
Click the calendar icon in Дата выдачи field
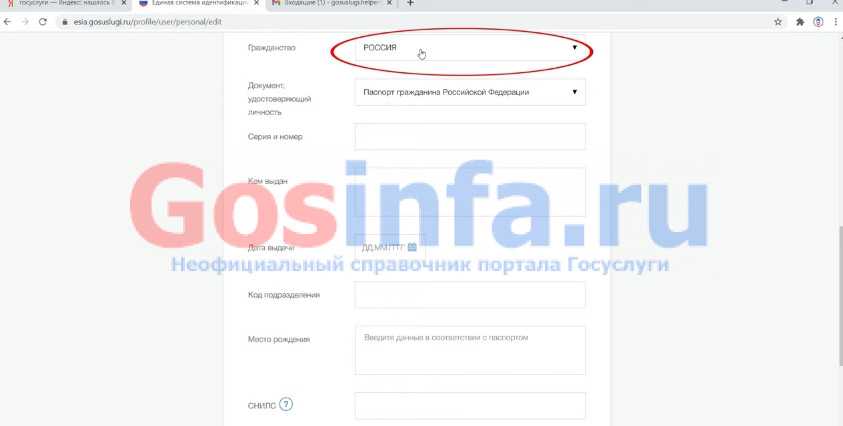pos(412,246)
